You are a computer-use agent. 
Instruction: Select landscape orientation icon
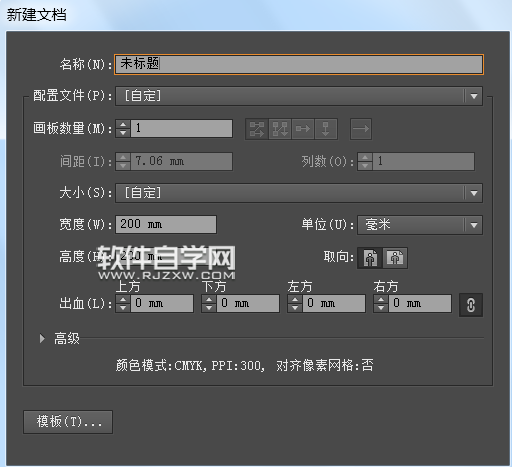[x=395, y=258]
